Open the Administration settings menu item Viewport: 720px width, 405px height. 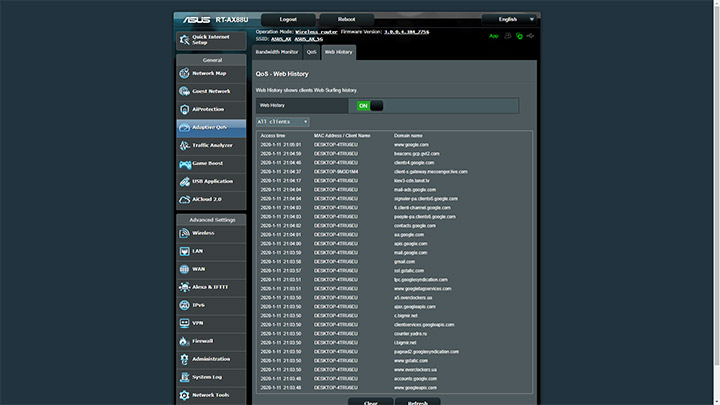point(210,359)
